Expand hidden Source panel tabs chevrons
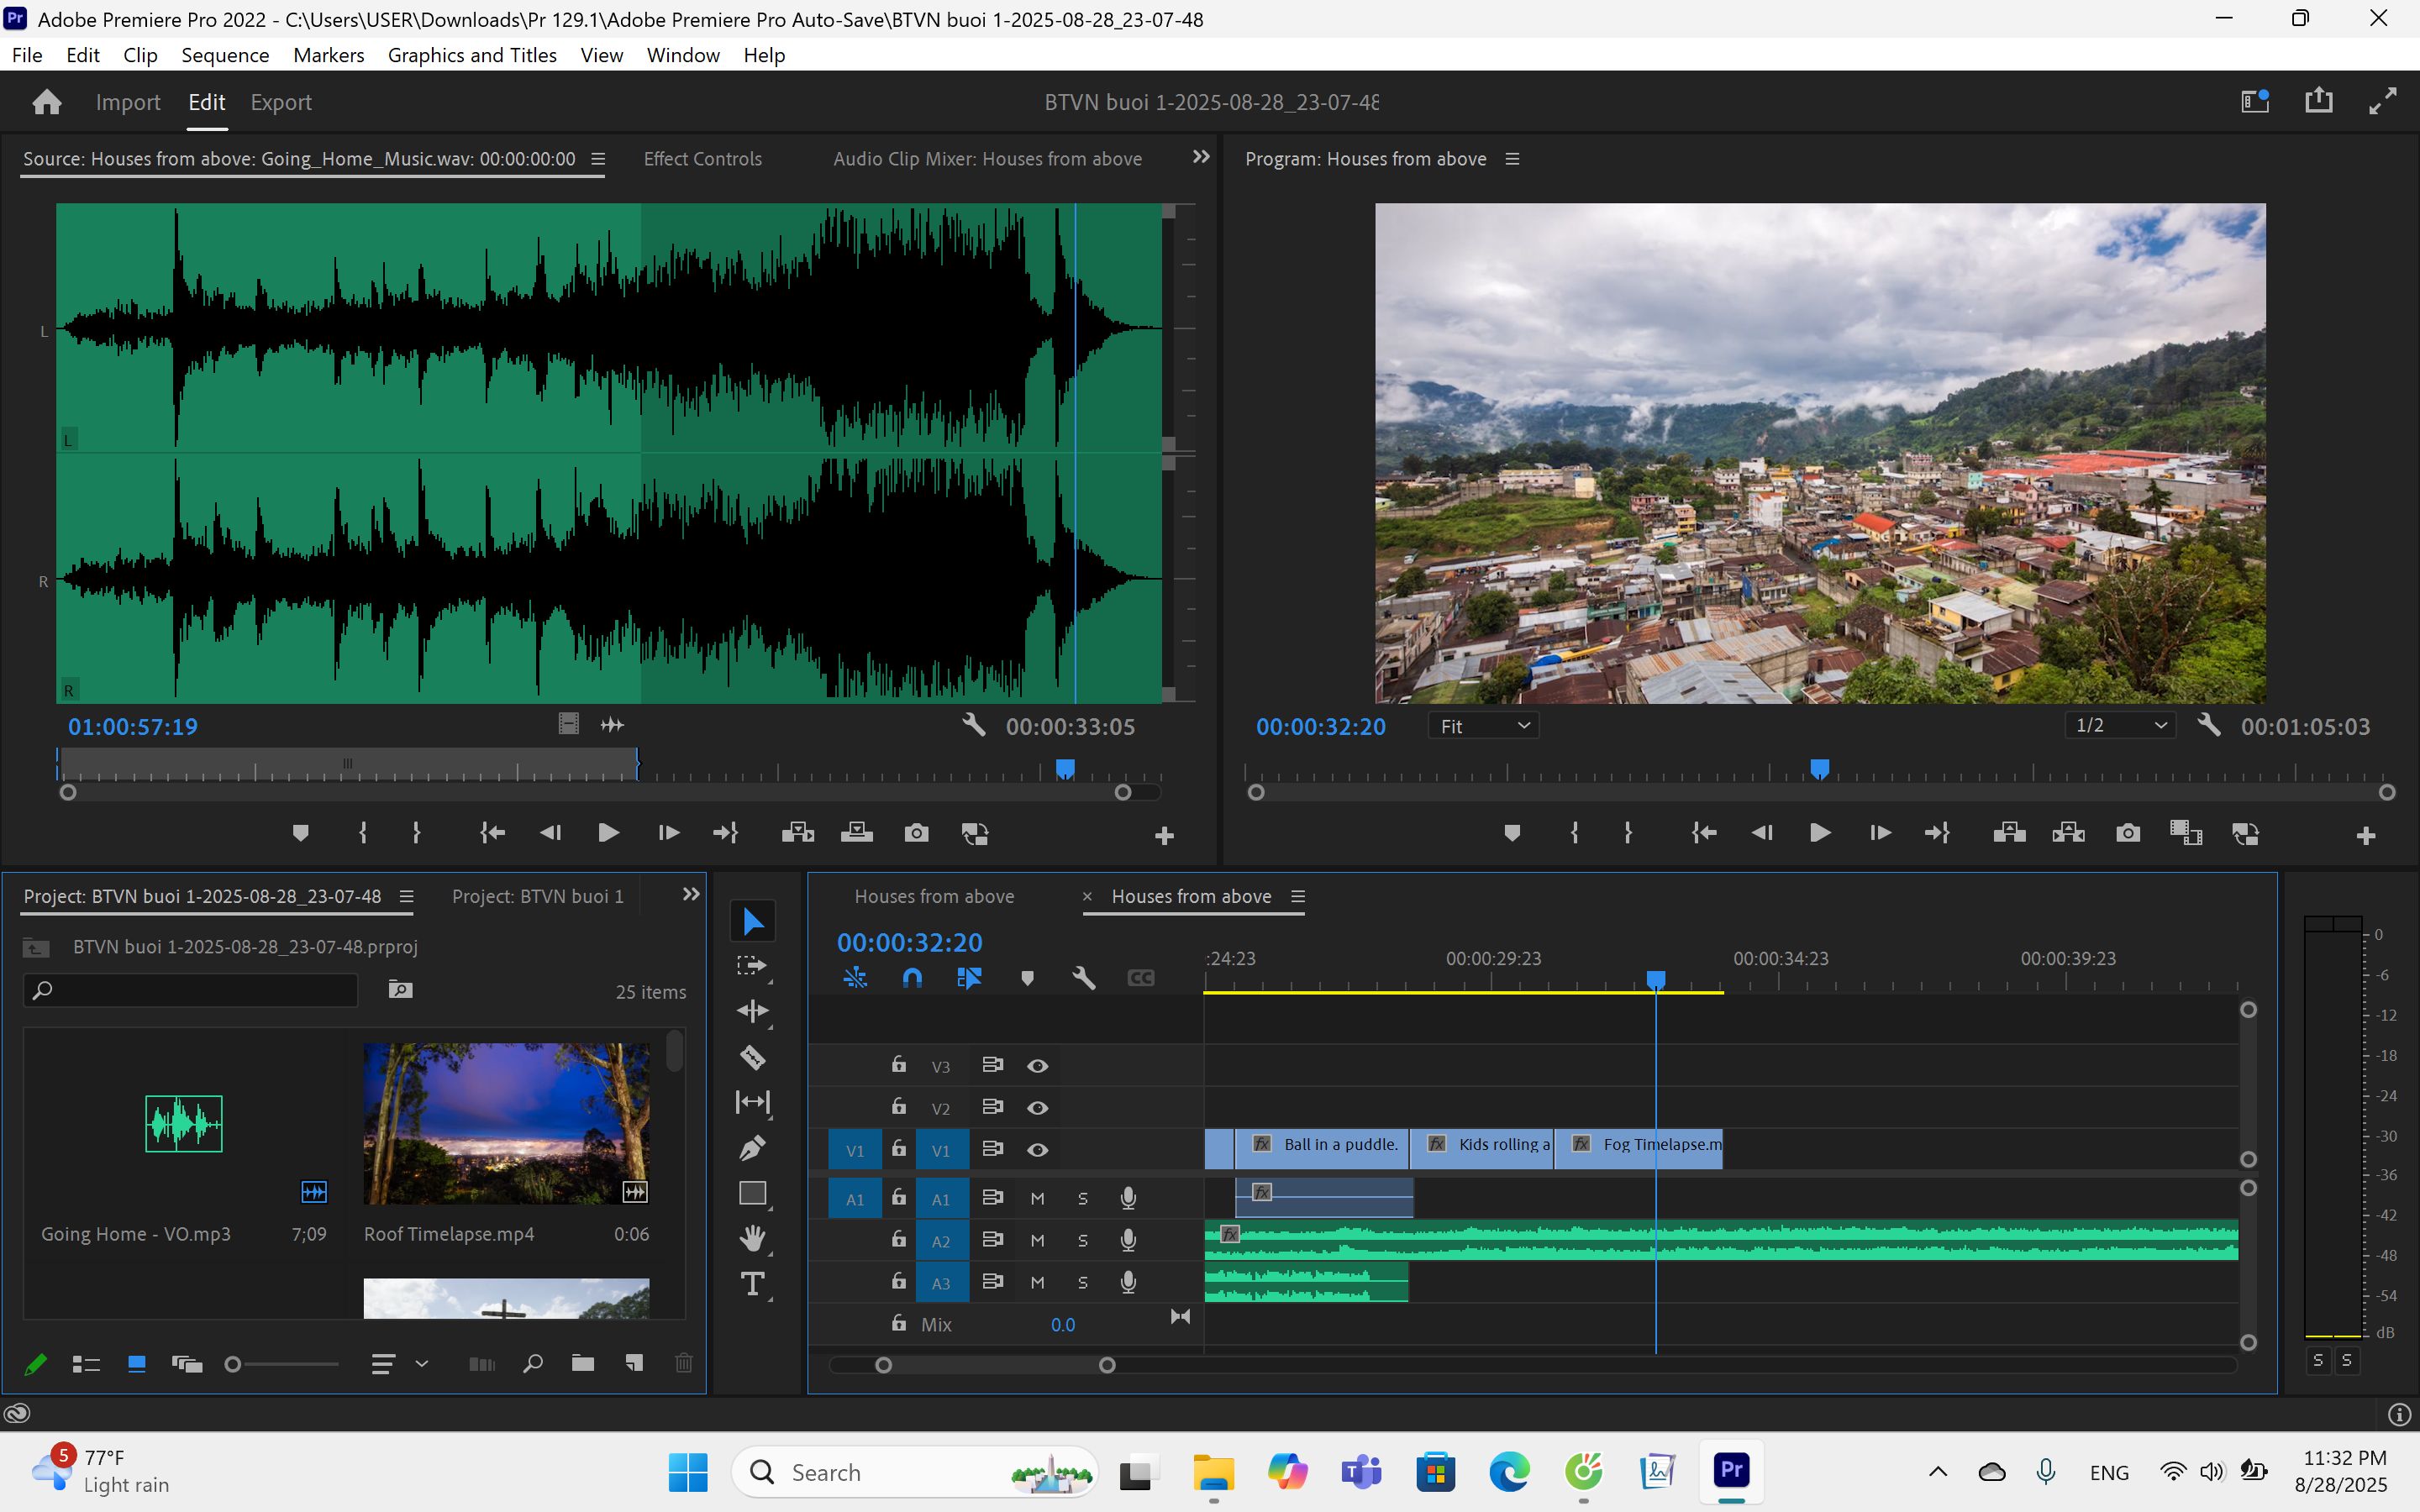The height and width of the screenshot is (1512, 2420). click(1201, 157)
